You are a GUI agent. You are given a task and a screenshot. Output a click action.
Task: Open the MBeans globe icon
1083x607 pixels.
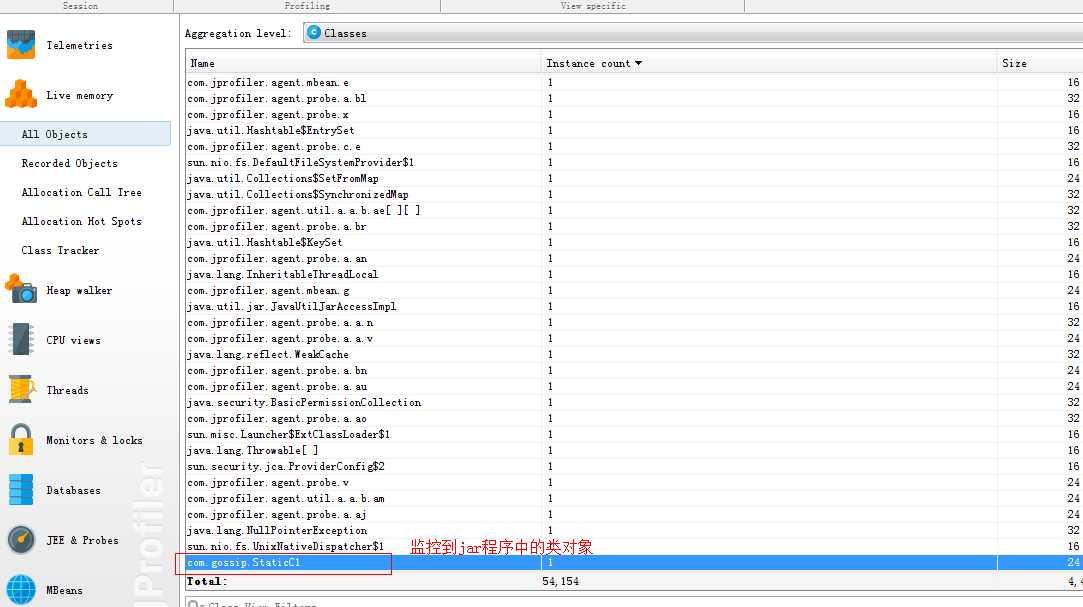point(21,590)
